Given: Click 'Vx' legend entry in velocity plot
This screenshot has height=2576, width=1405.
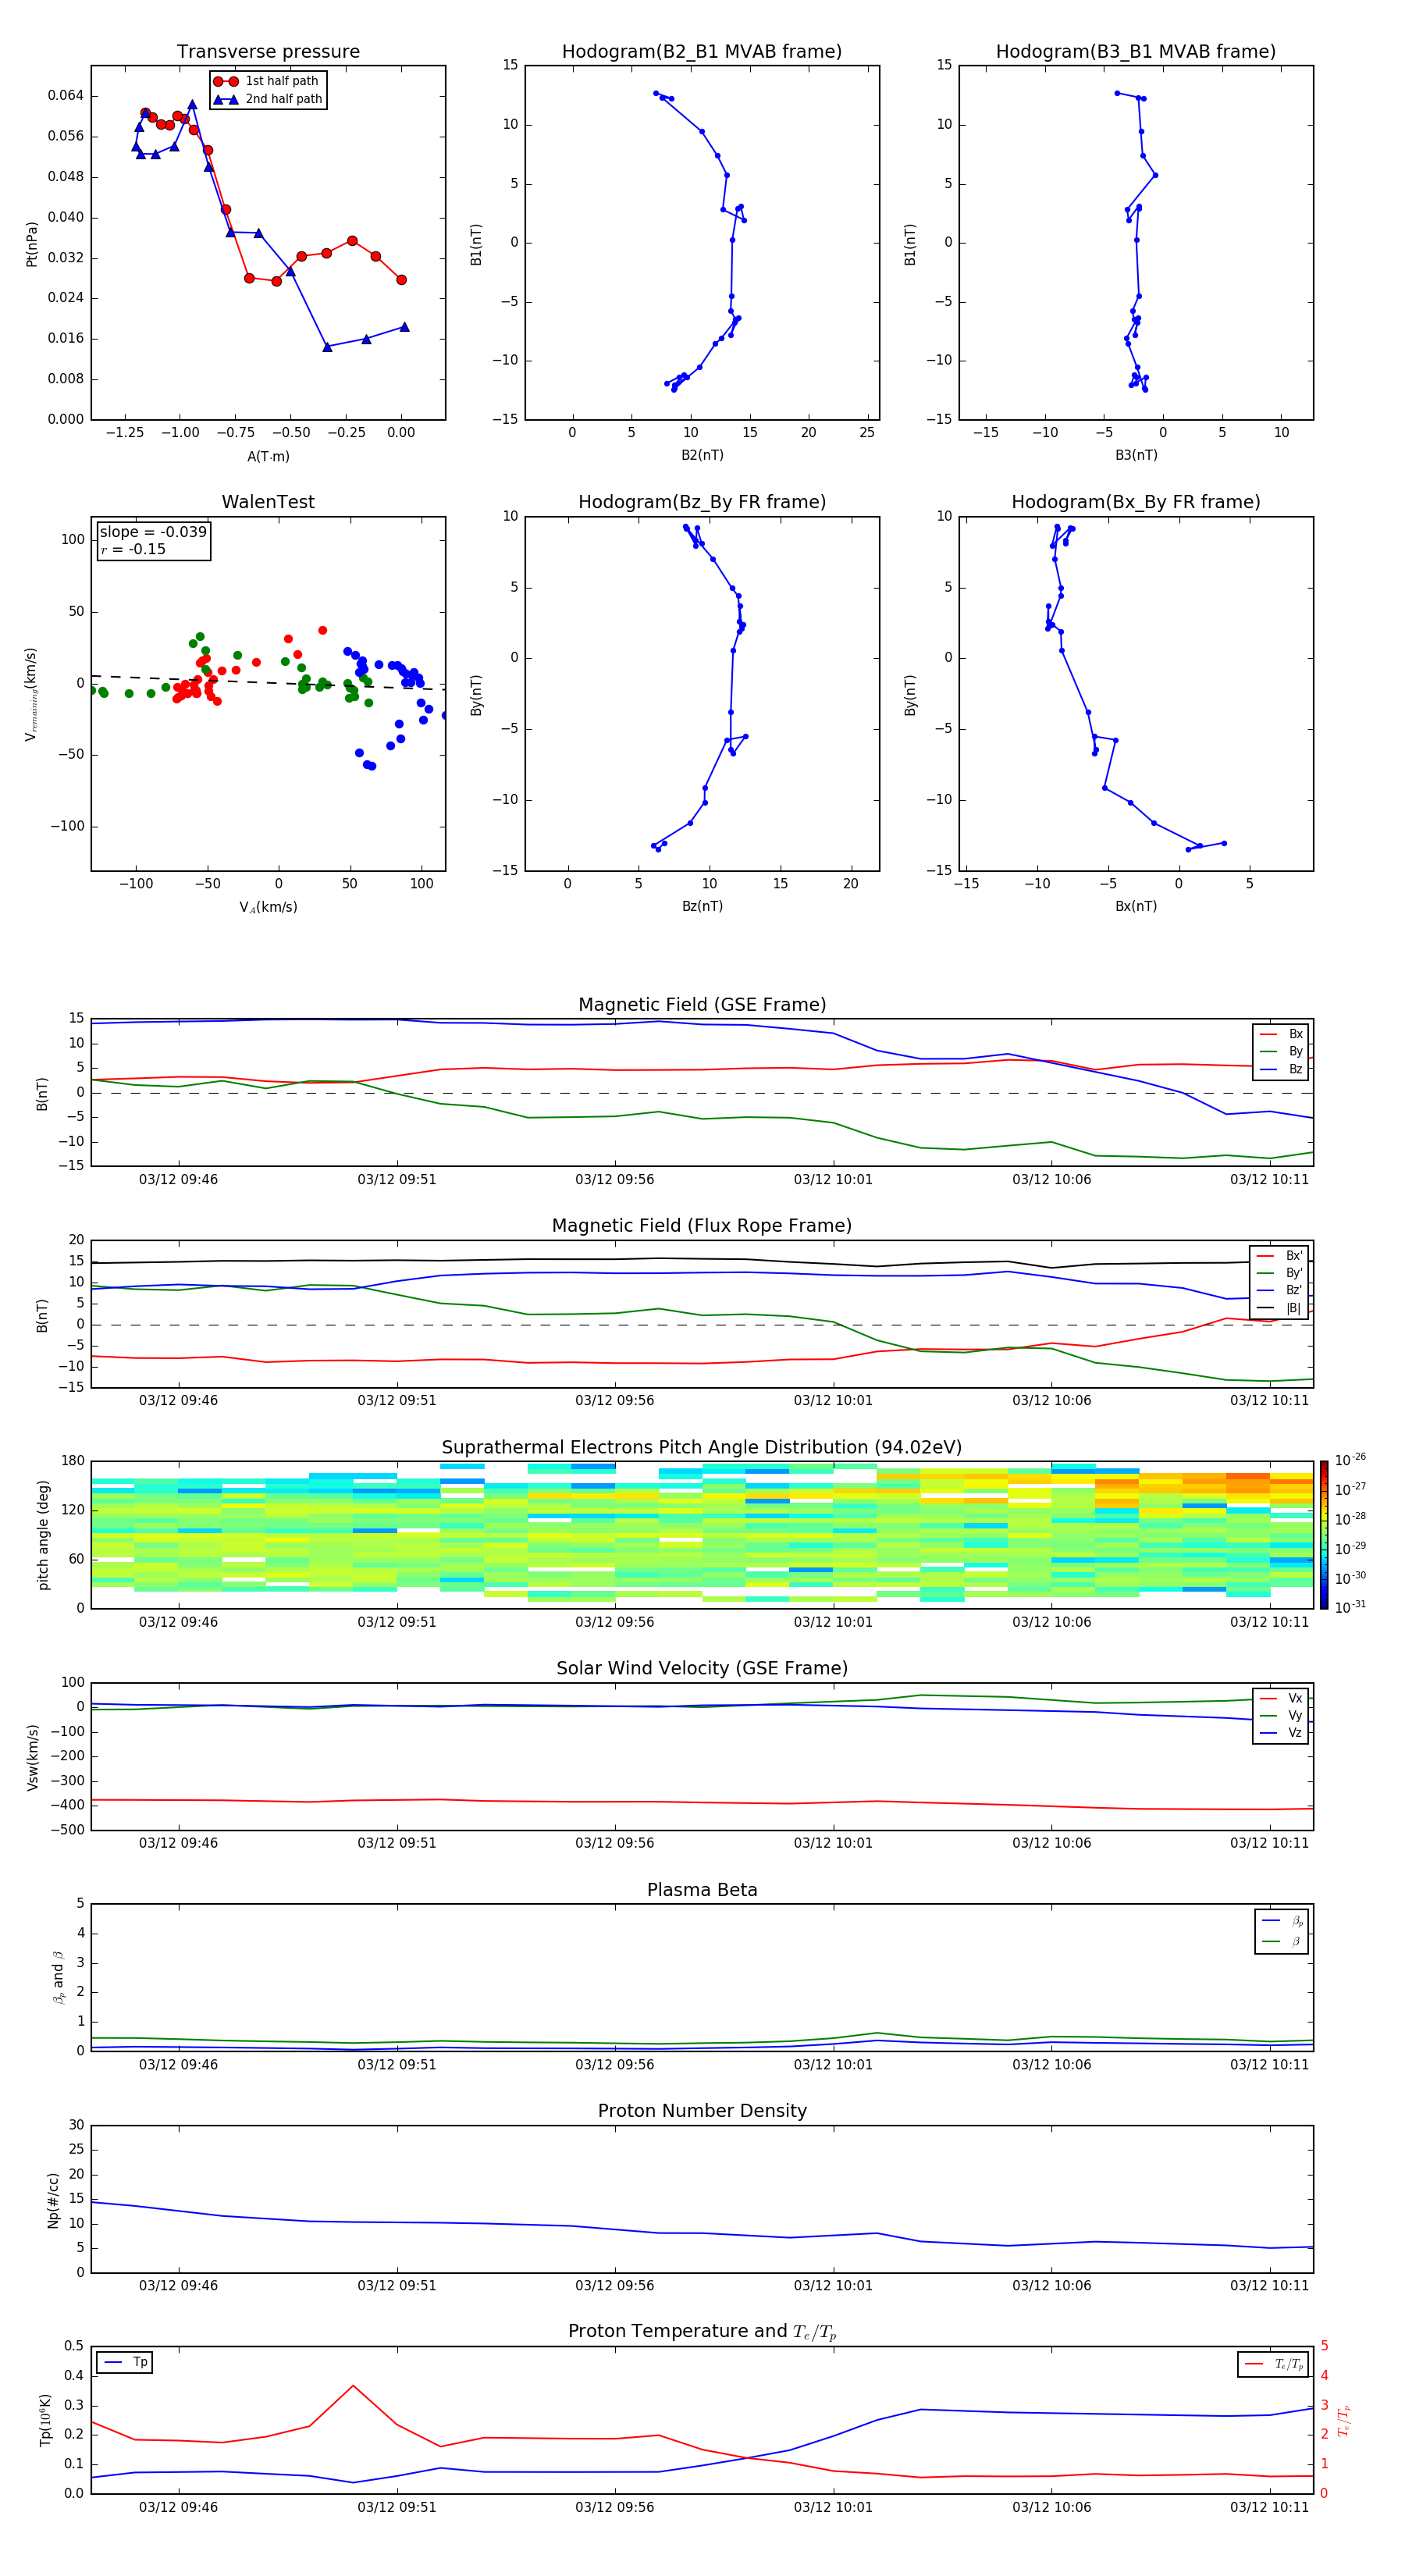Looking at the screenshot, I should click(1281, 1698).
